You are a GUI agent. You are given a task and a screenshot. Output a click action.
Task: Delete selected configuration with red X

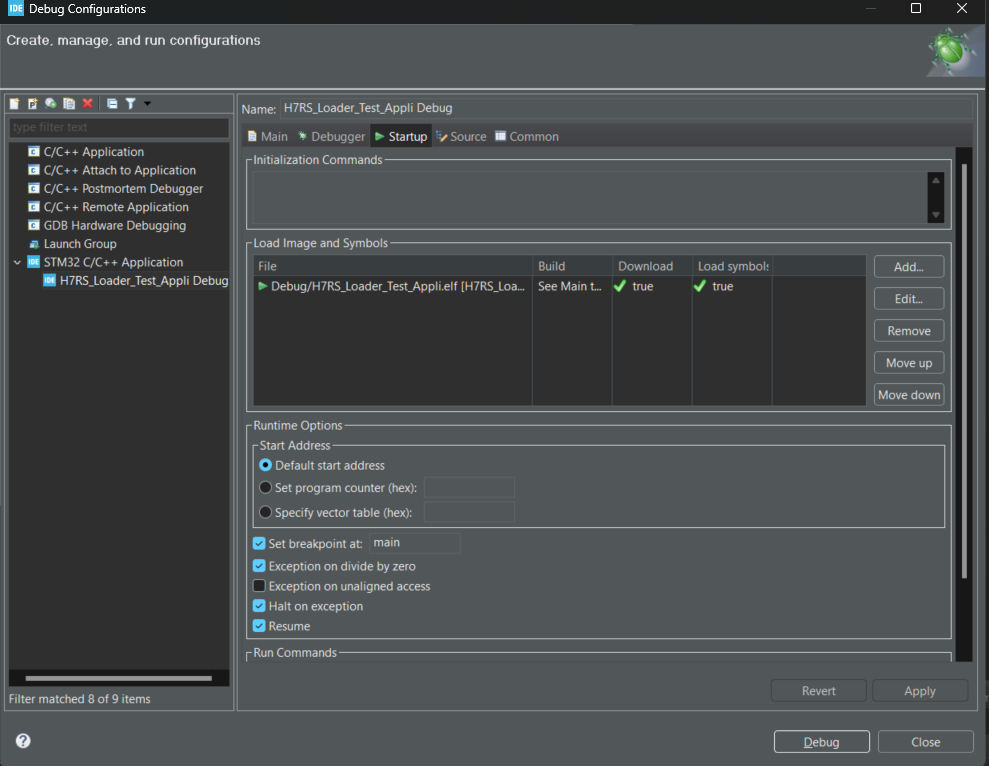click(x=88, y=104)
